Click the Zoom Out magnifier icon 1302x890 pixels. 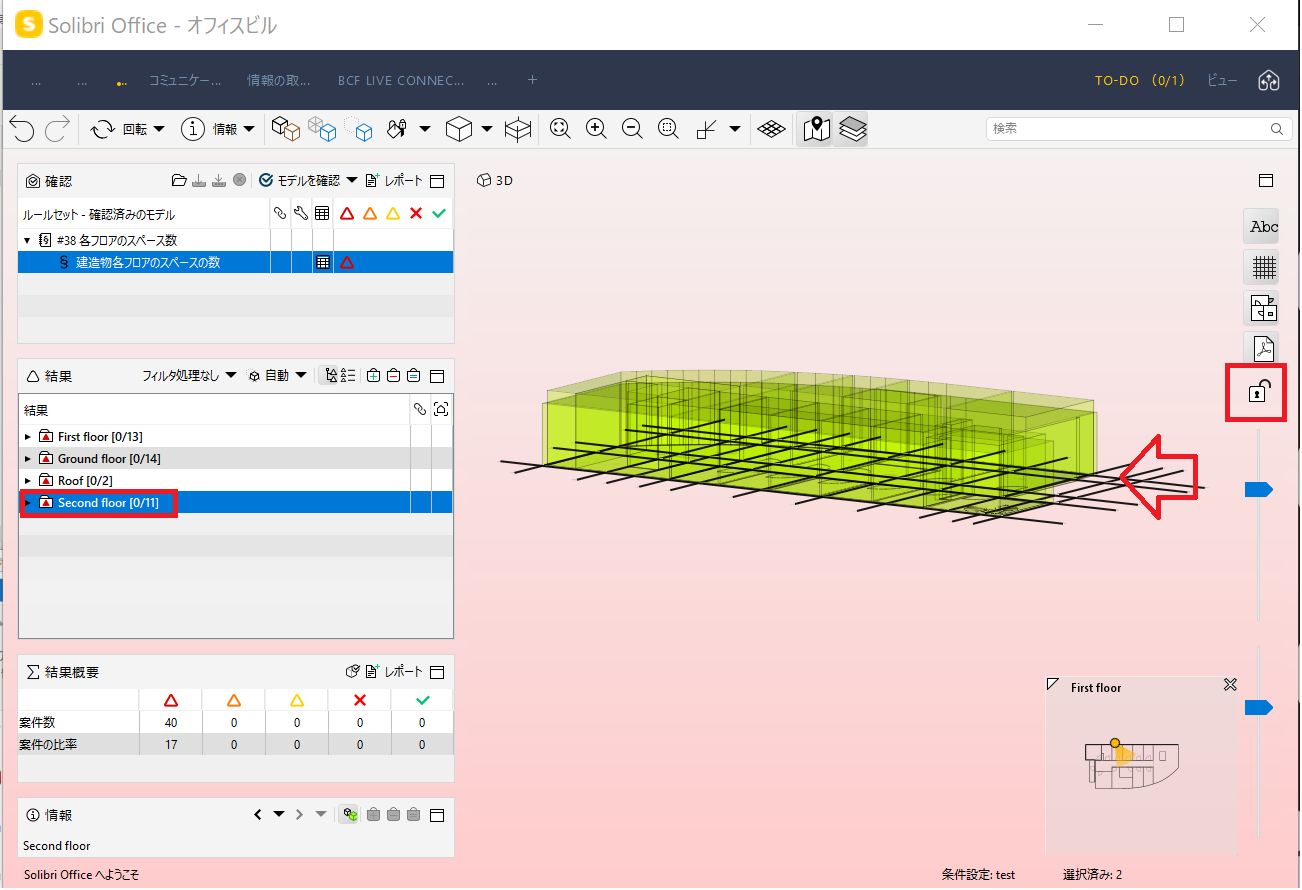tap(632, 129)
